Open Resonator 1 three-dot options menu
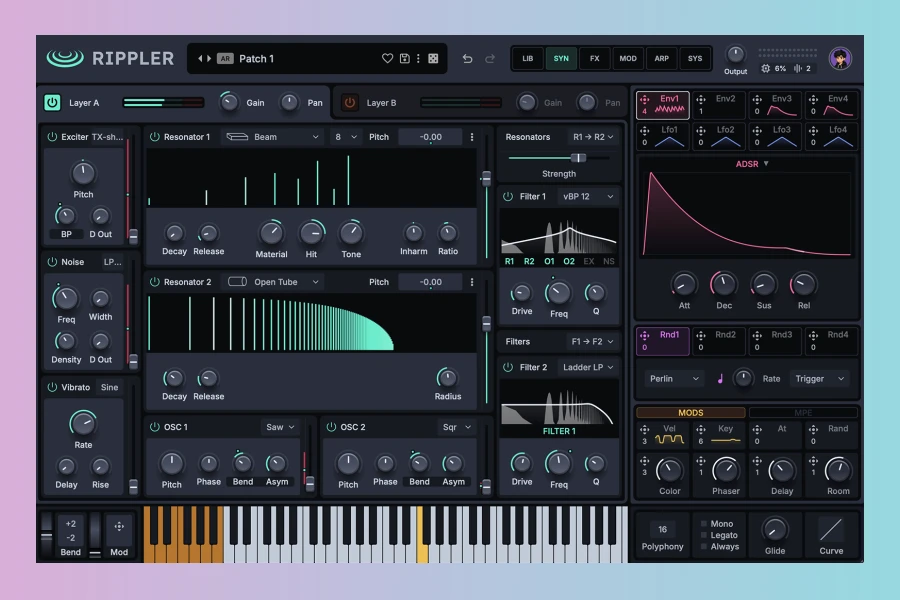 coord(472,137)
